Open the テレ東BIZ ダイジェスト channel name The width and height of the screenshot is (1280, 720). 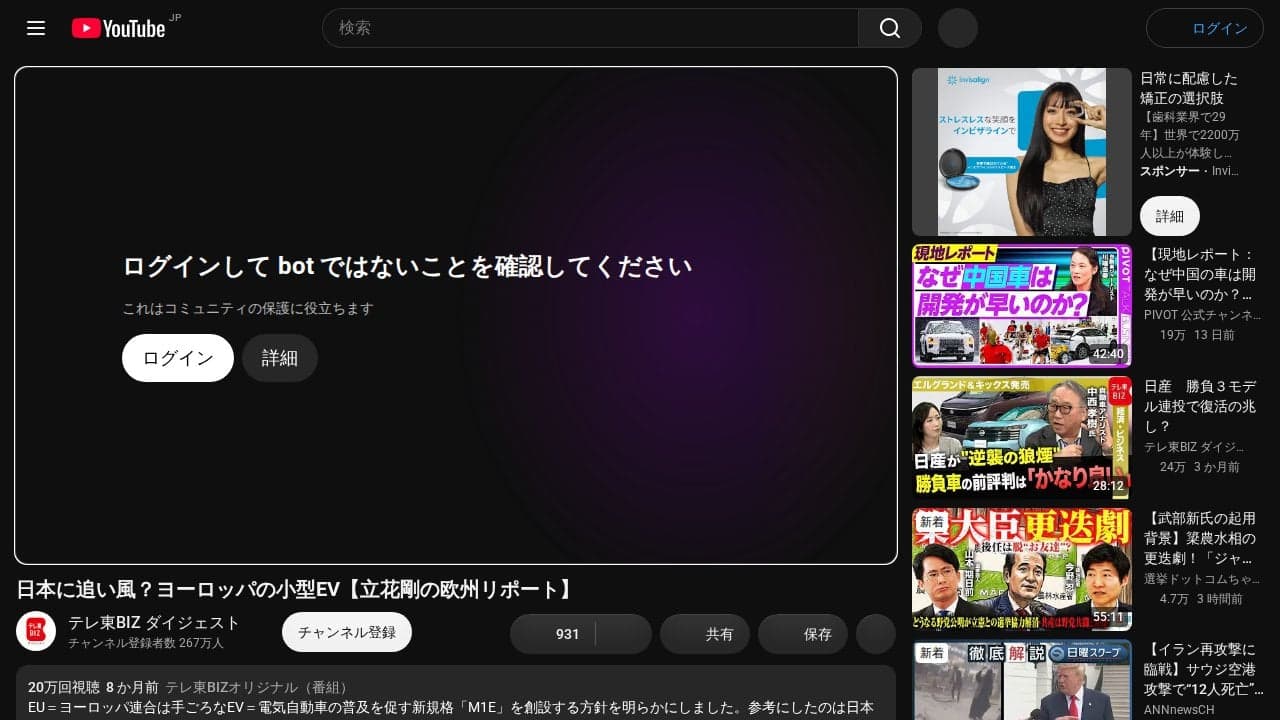click(154, 623)
